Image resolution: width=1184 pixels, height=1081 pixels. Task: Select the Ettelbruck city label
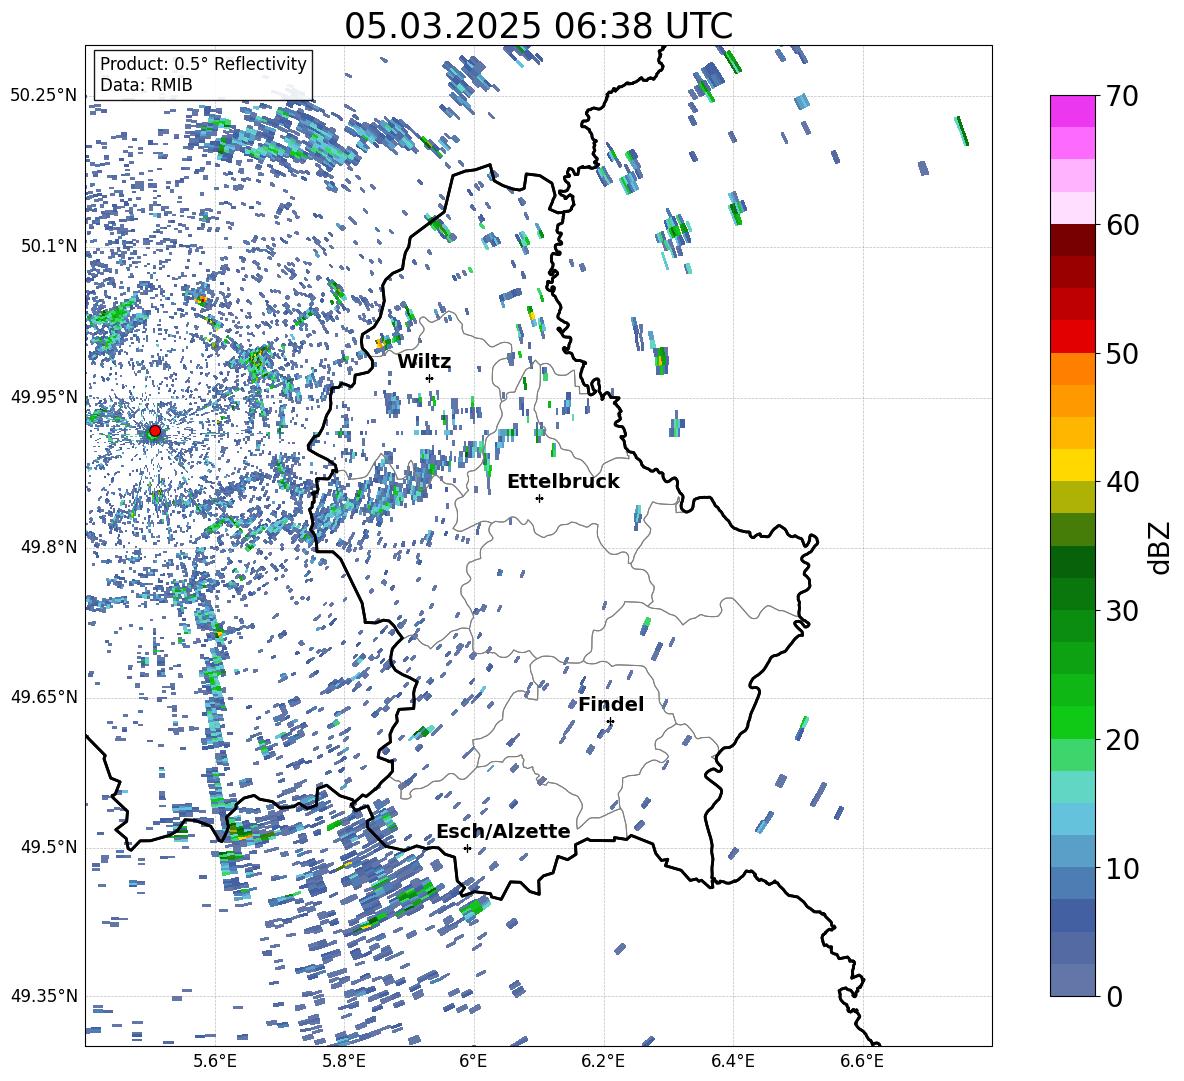click(x=563, y=482)
